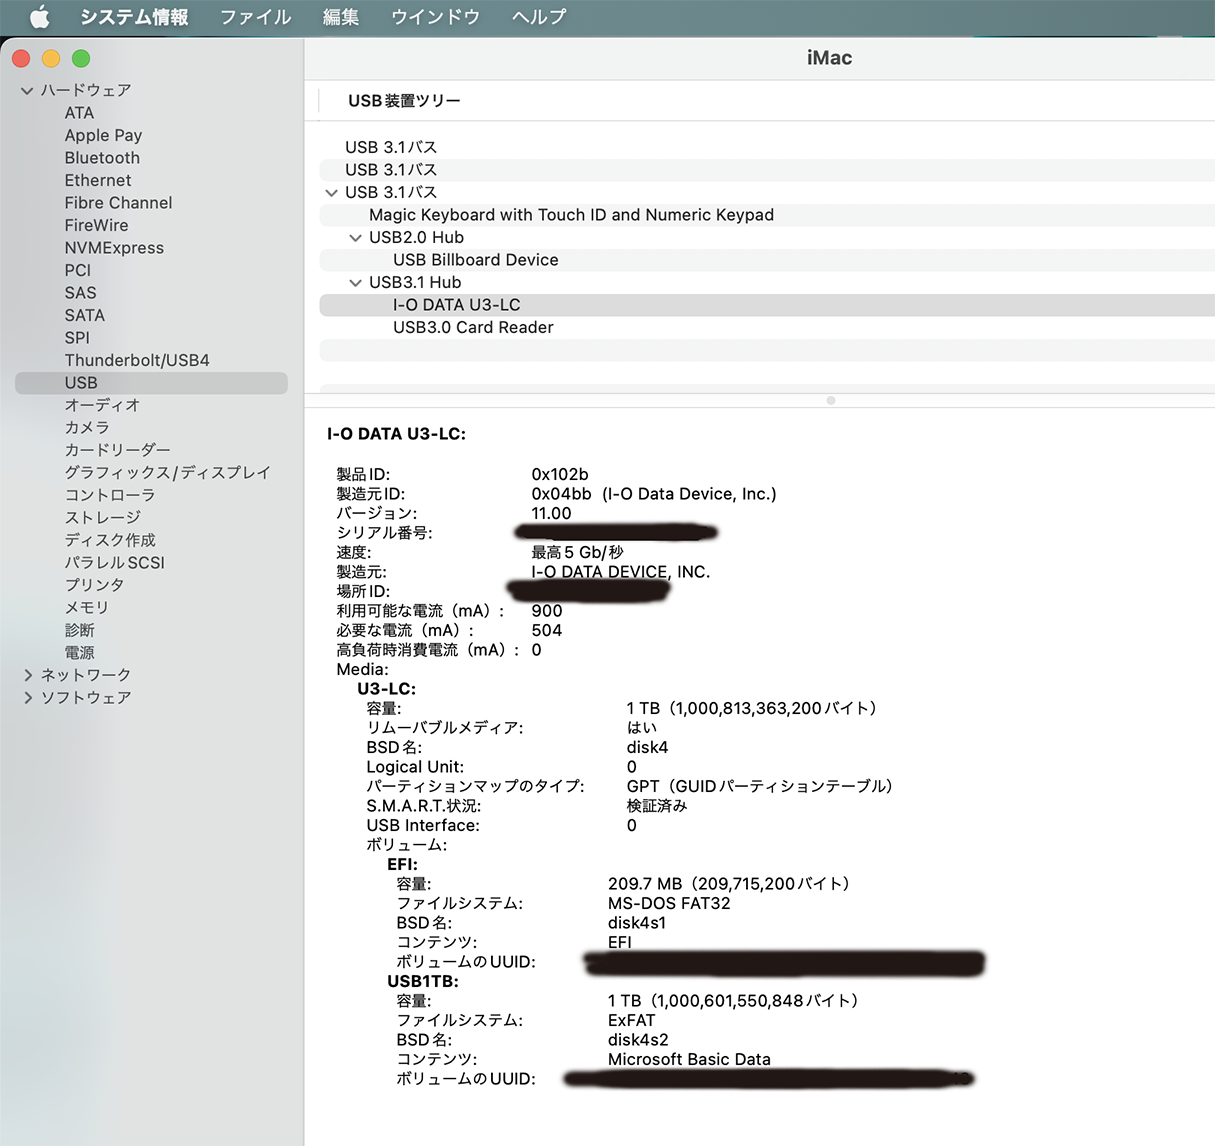Select Magic Keyboard with Touch ID row
Image resolution: width=1215 pixels, height=1146 pixels.
click(x=767, y=215)
